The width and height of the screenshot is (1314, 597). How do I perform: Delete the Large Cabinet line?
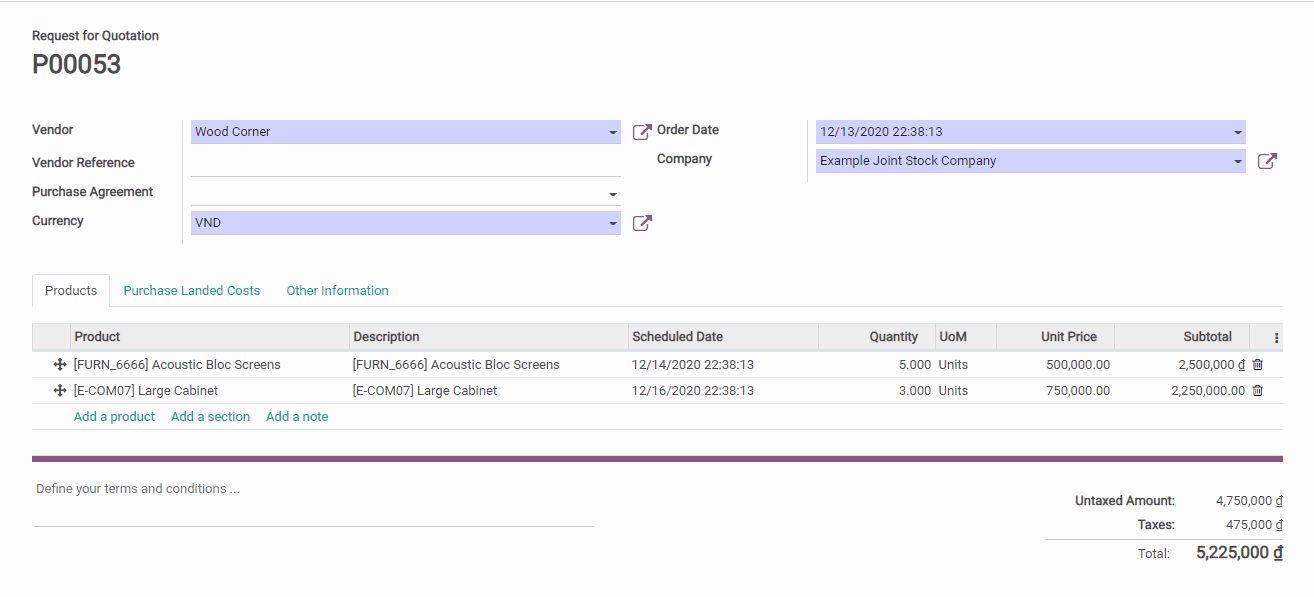click(x=1258, y=391)
